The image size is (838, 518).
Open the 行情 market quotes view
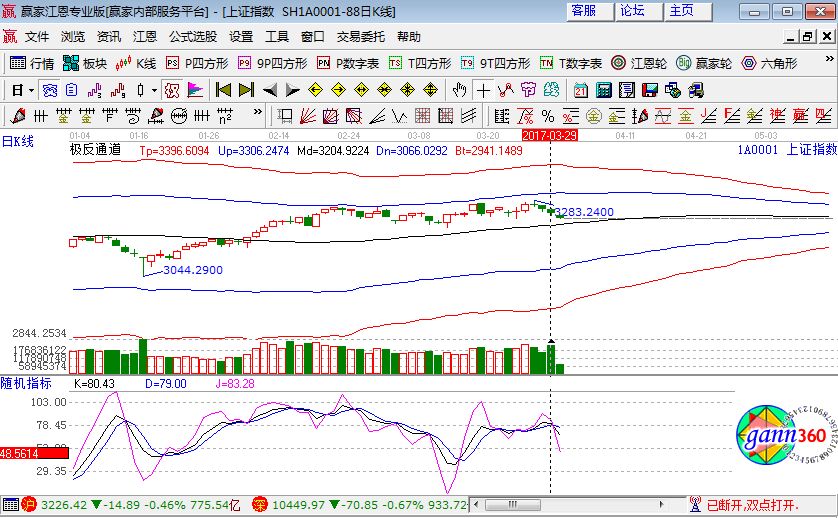pos(32,63)
